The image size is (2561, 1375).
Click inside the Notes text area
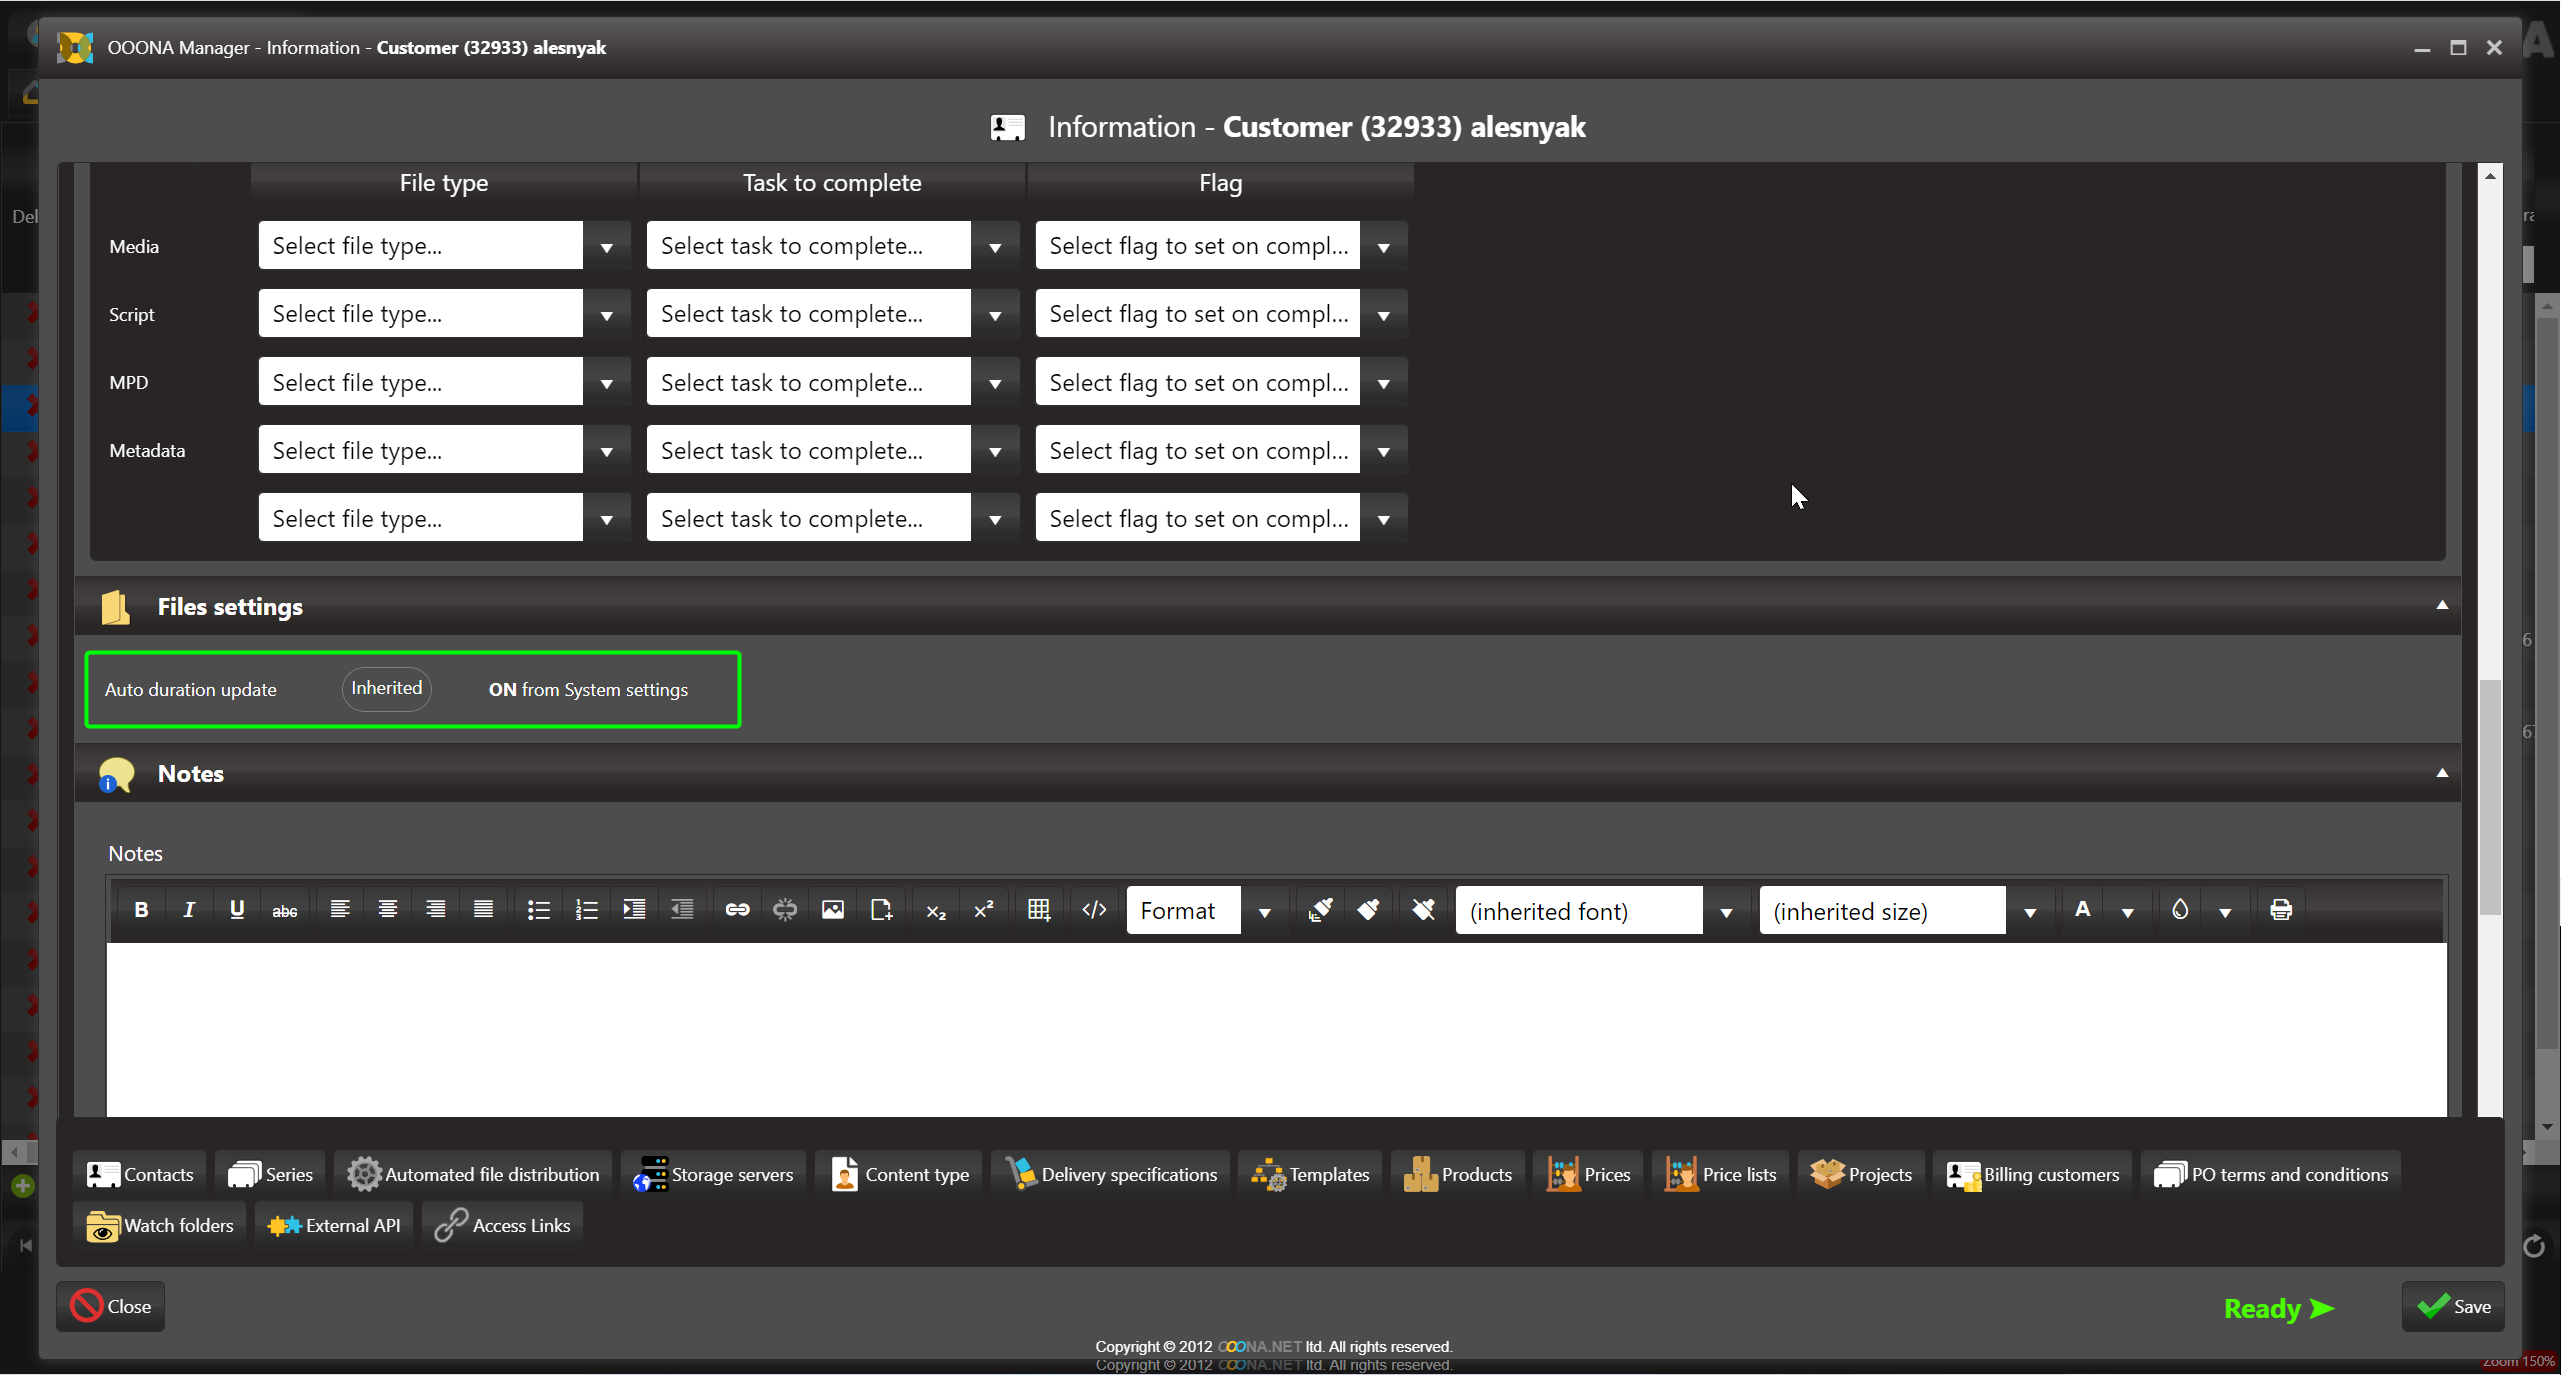click(x=1275, y=1028)
